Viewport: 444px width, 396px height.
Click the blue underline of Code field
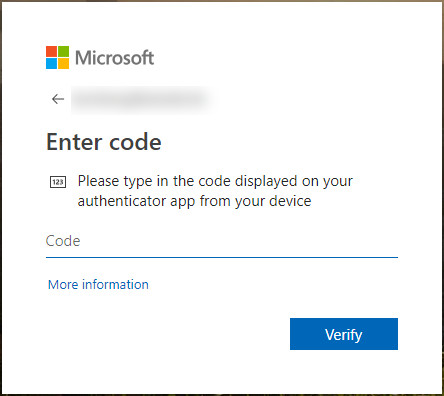222,257
